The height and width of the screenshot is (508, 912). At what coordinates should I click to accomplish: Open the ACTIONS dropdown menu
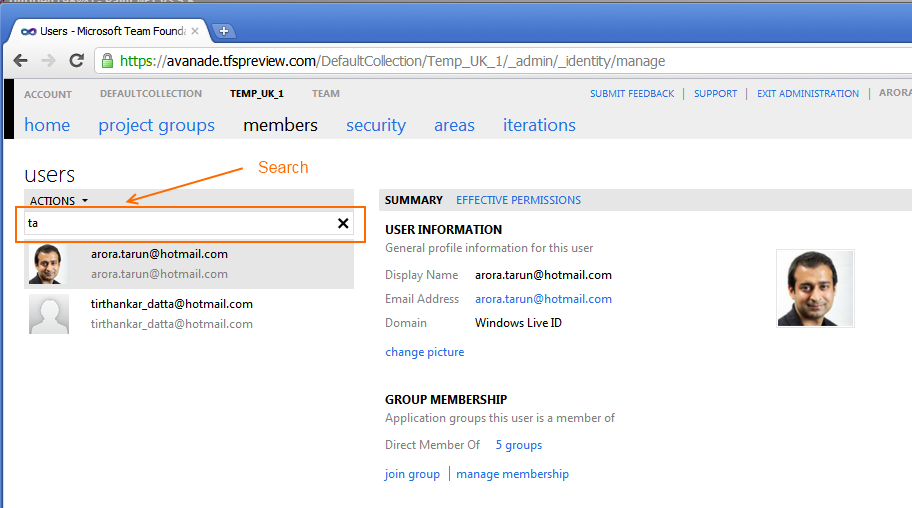59,201
